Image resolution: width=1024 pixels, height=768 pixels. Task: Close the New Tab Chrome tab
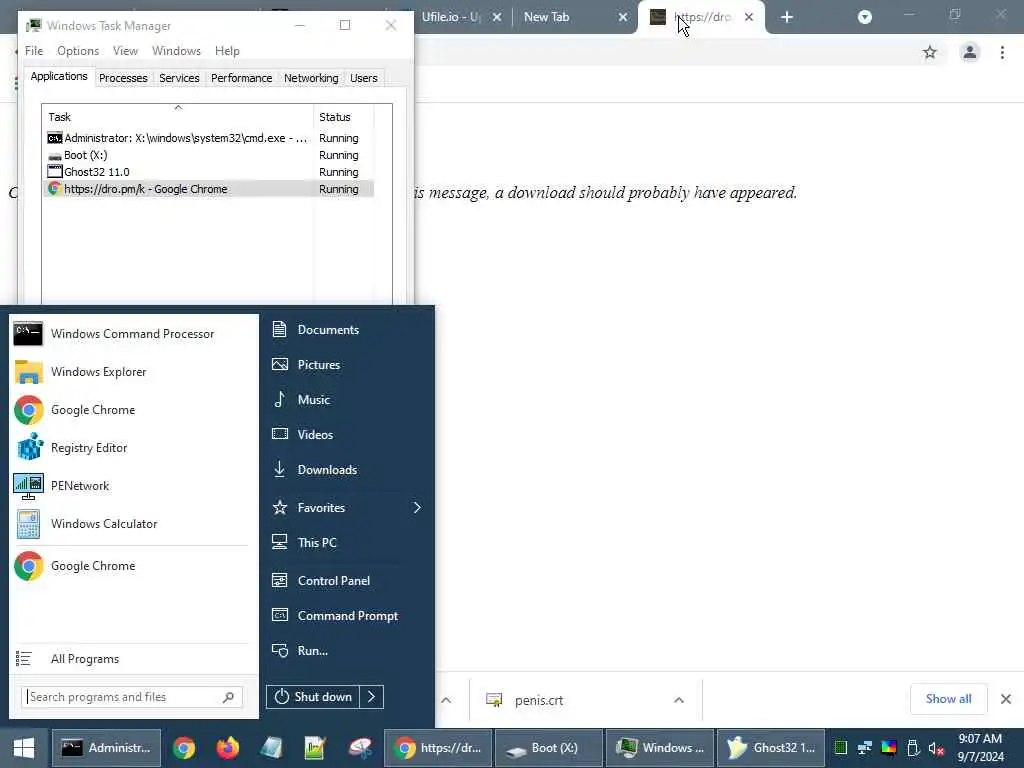point(623,17)
